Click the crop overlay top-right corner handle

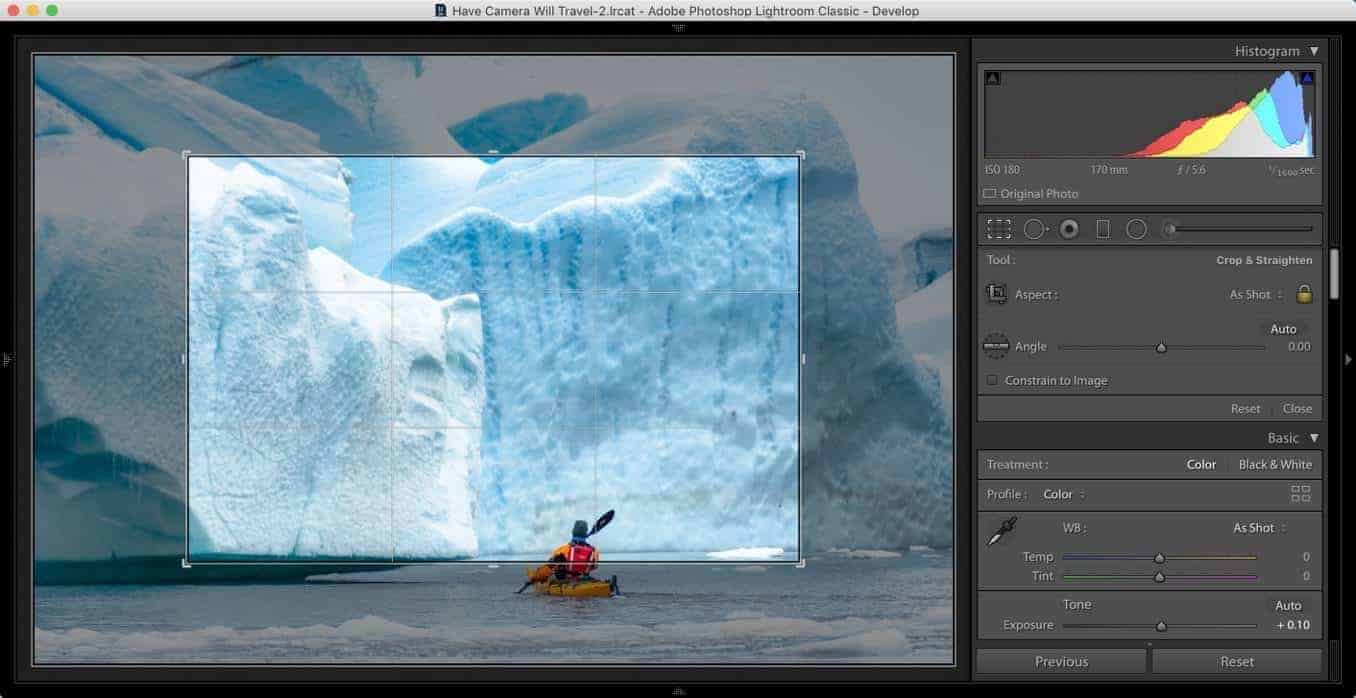coord(800,155)
